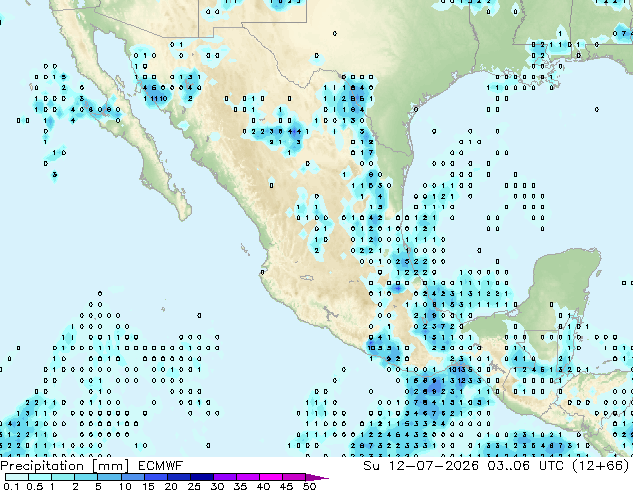
Task: Click the 35–40 mm magenta legend swatch
Action: pyautogui.click(x=248, y=477)
